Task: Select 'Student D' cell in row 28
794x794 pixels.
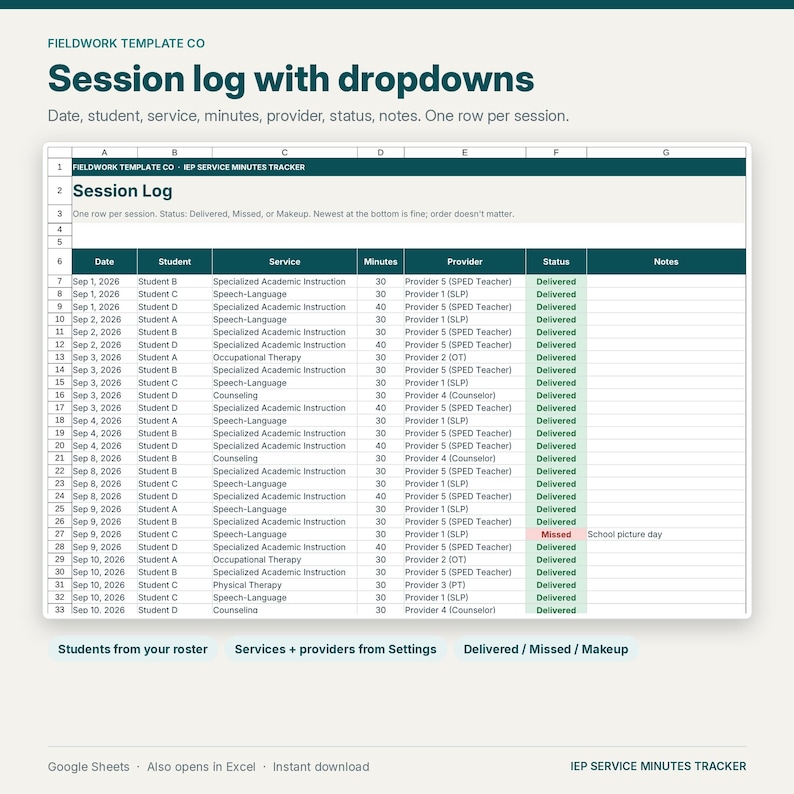Action: pyautogui.click(x=175, y=547)
